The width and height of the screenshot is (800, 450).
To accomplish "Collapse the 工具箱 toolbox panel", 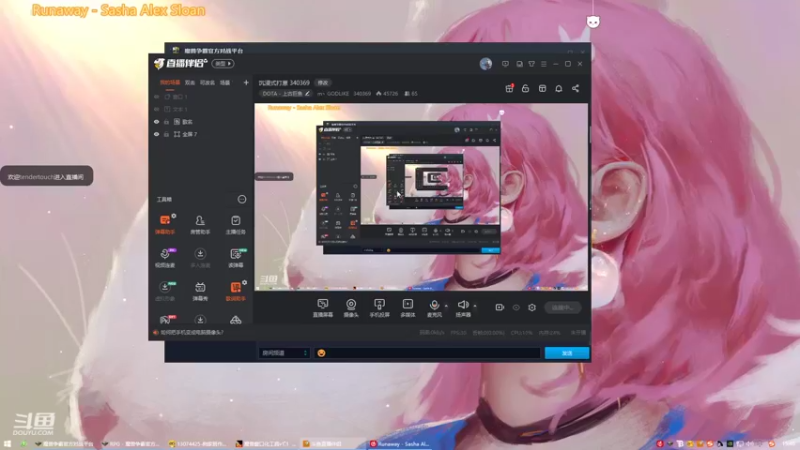I will [242, 199].
